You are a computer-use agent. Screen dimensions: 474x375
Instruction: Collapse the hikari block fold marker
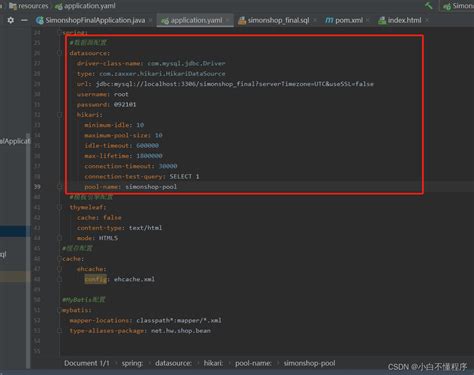pos(59,115)
